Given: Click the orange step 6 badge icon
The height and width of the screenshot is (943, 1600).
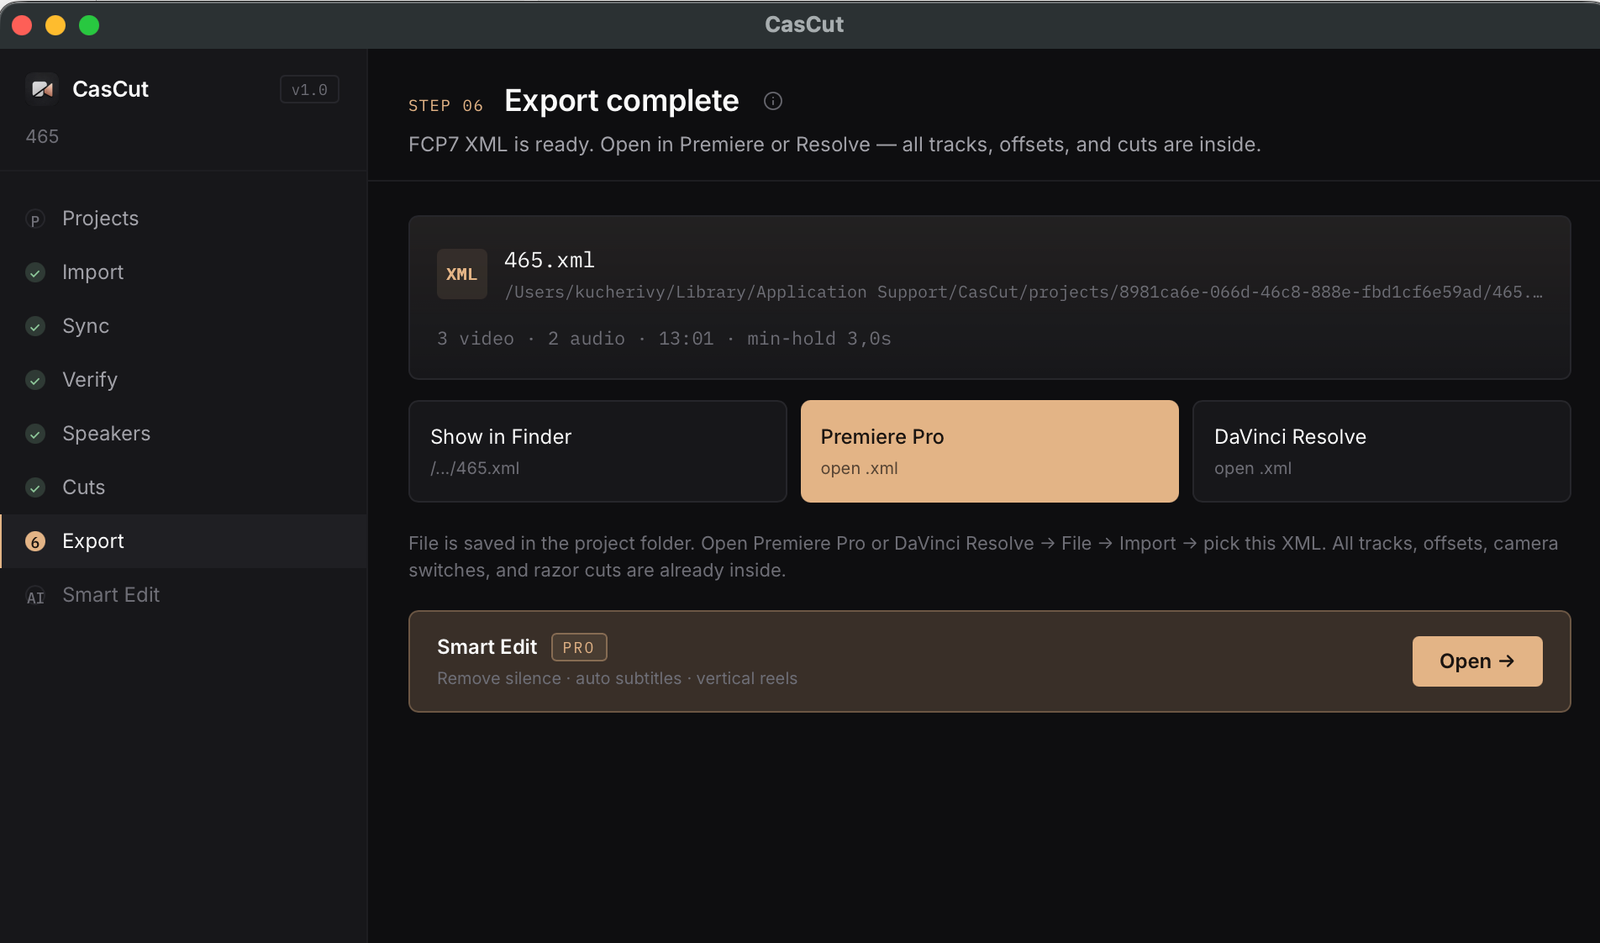Looking at the screenshot, I should (x=35, y=542).
